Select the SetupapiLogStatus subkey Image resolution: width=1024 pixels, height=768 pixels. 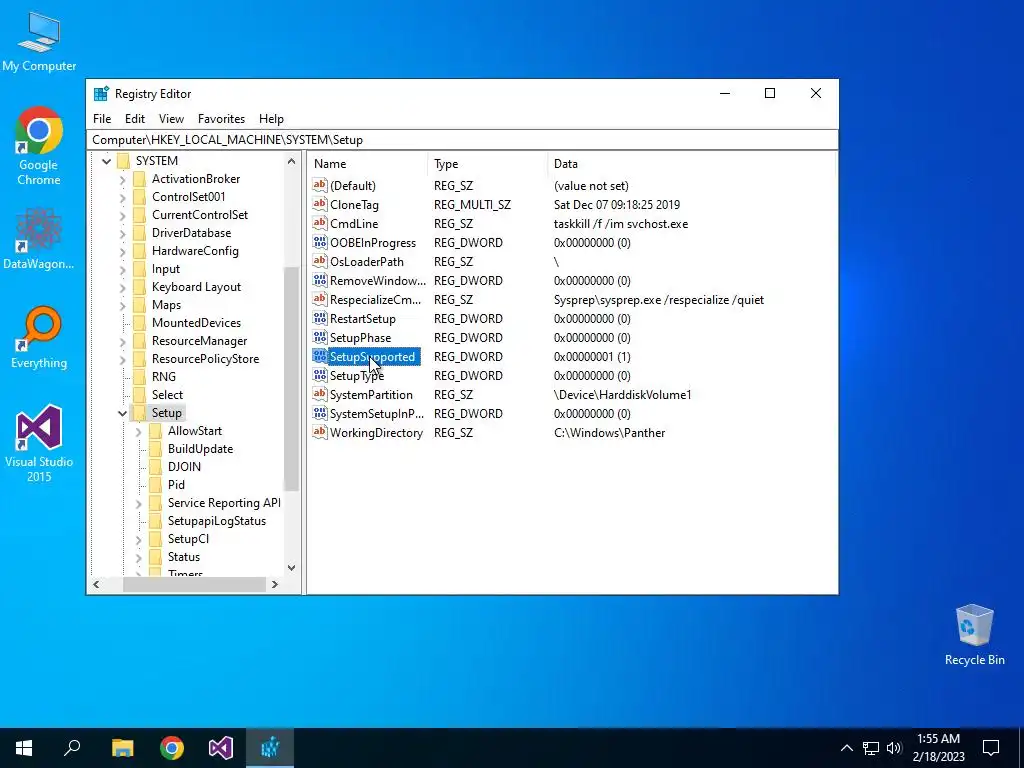[x=217, y=520]
